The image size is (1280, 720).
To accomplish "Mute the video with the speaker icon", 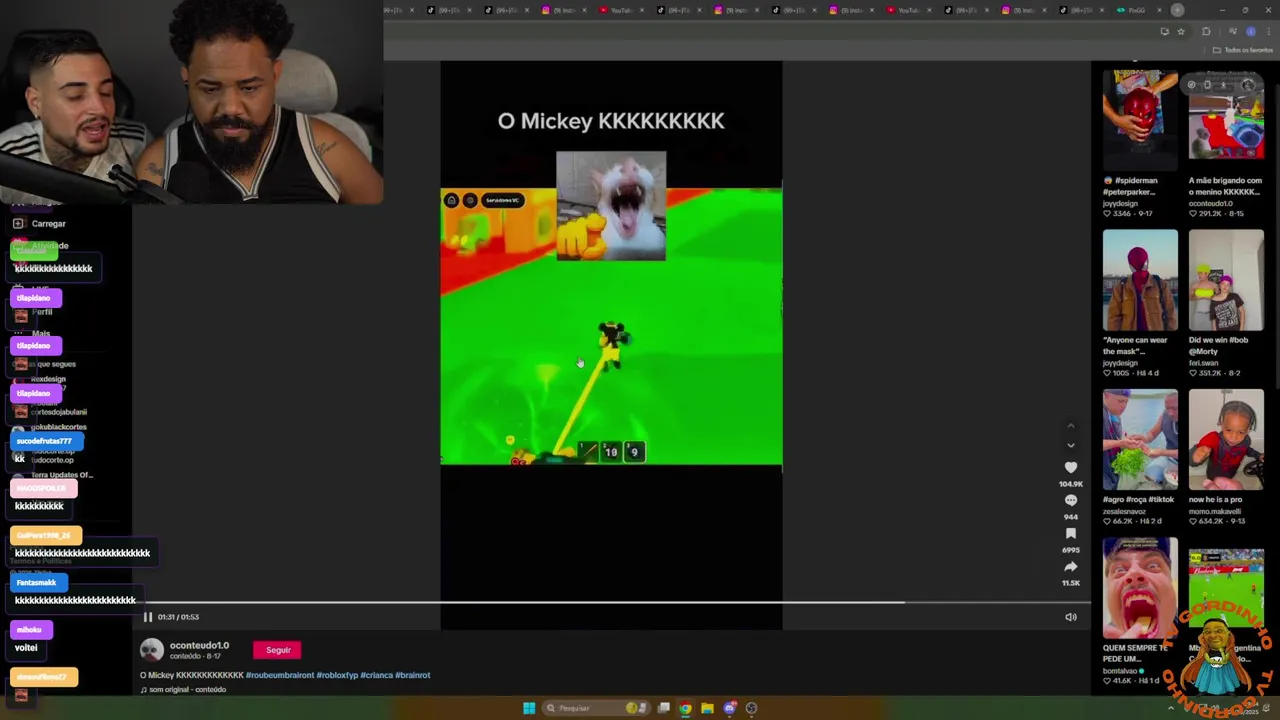I will click(x=1071, y=617).
